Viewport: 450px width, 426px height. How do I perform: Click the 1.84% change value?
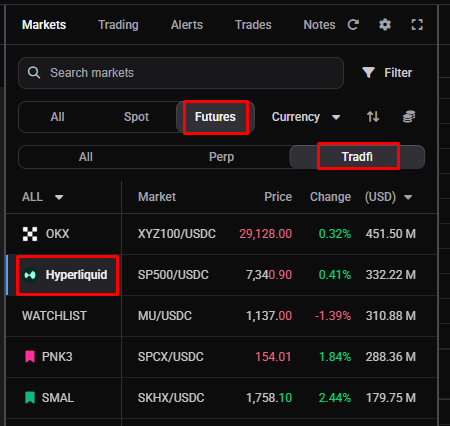(x=335, y=357)
